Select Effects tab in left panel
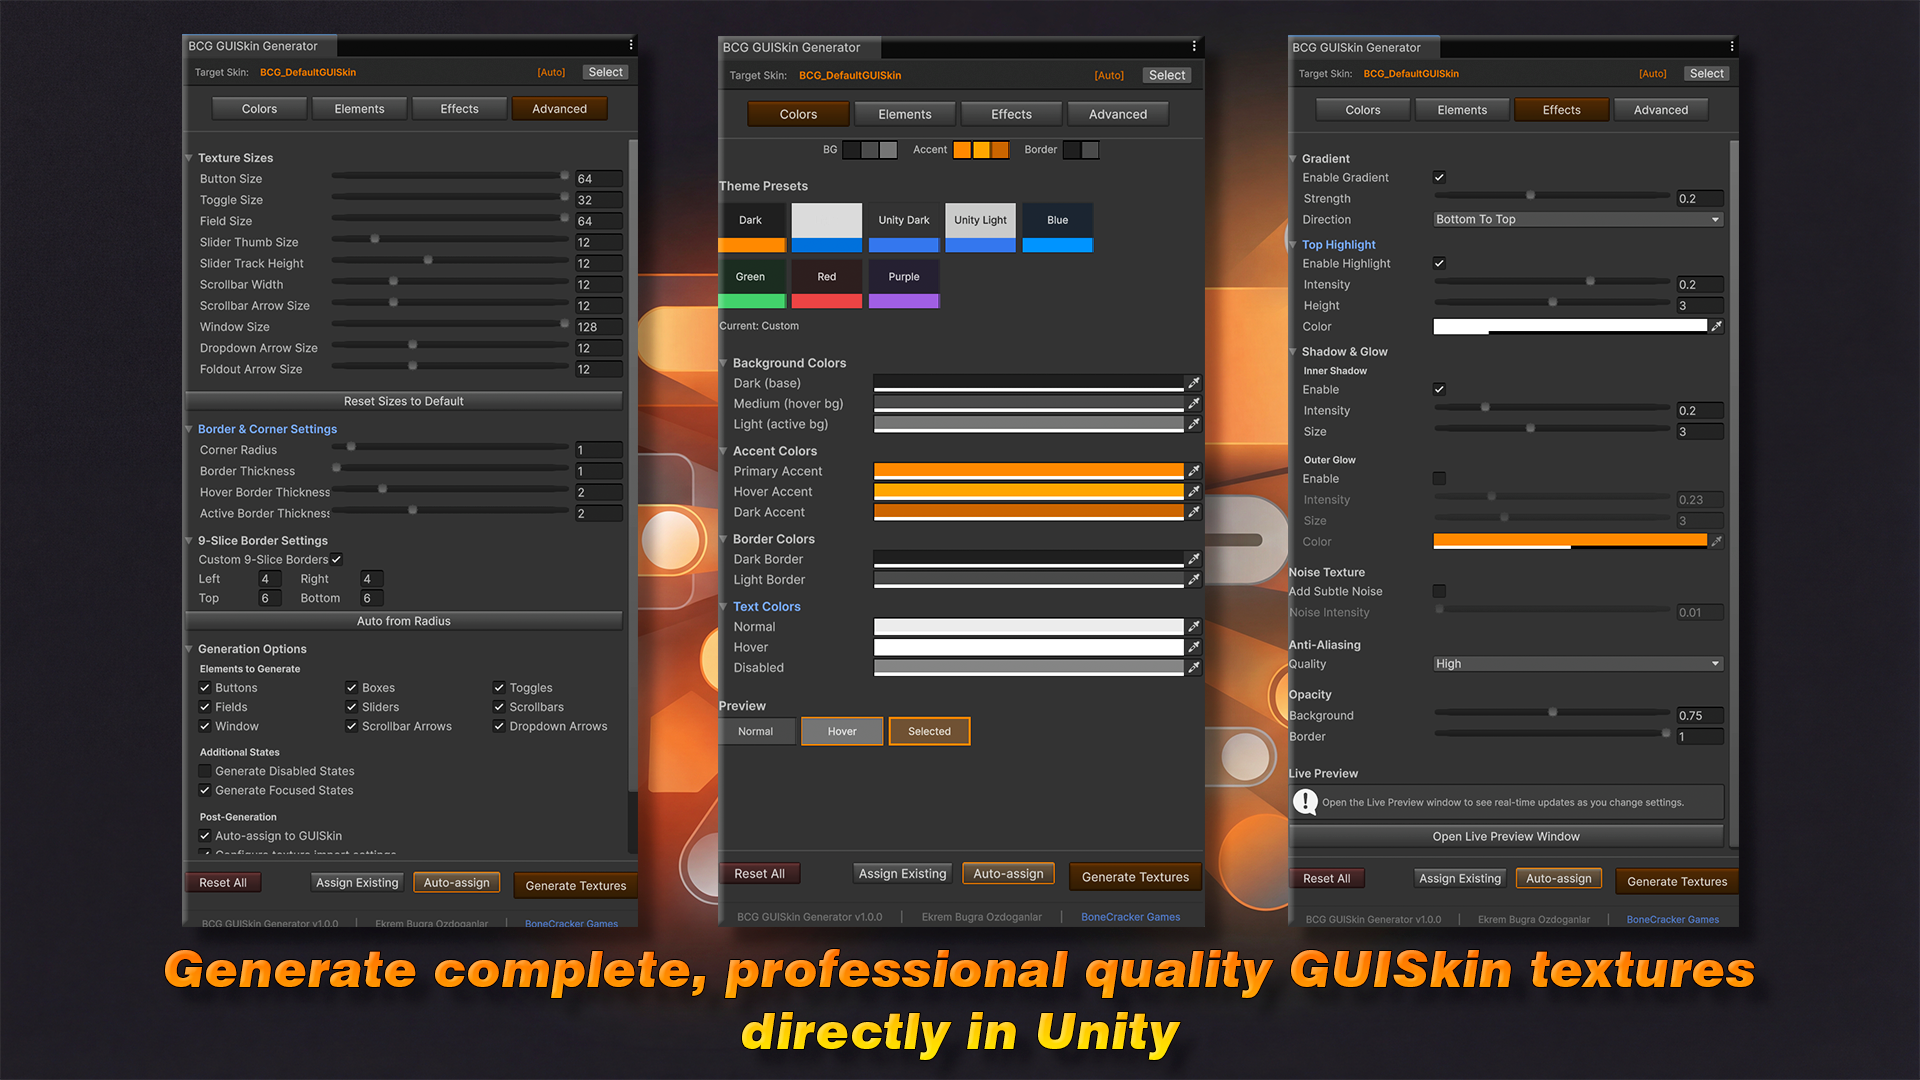Viewport: 1920px width, 1080px height. [x=460, y=109]
